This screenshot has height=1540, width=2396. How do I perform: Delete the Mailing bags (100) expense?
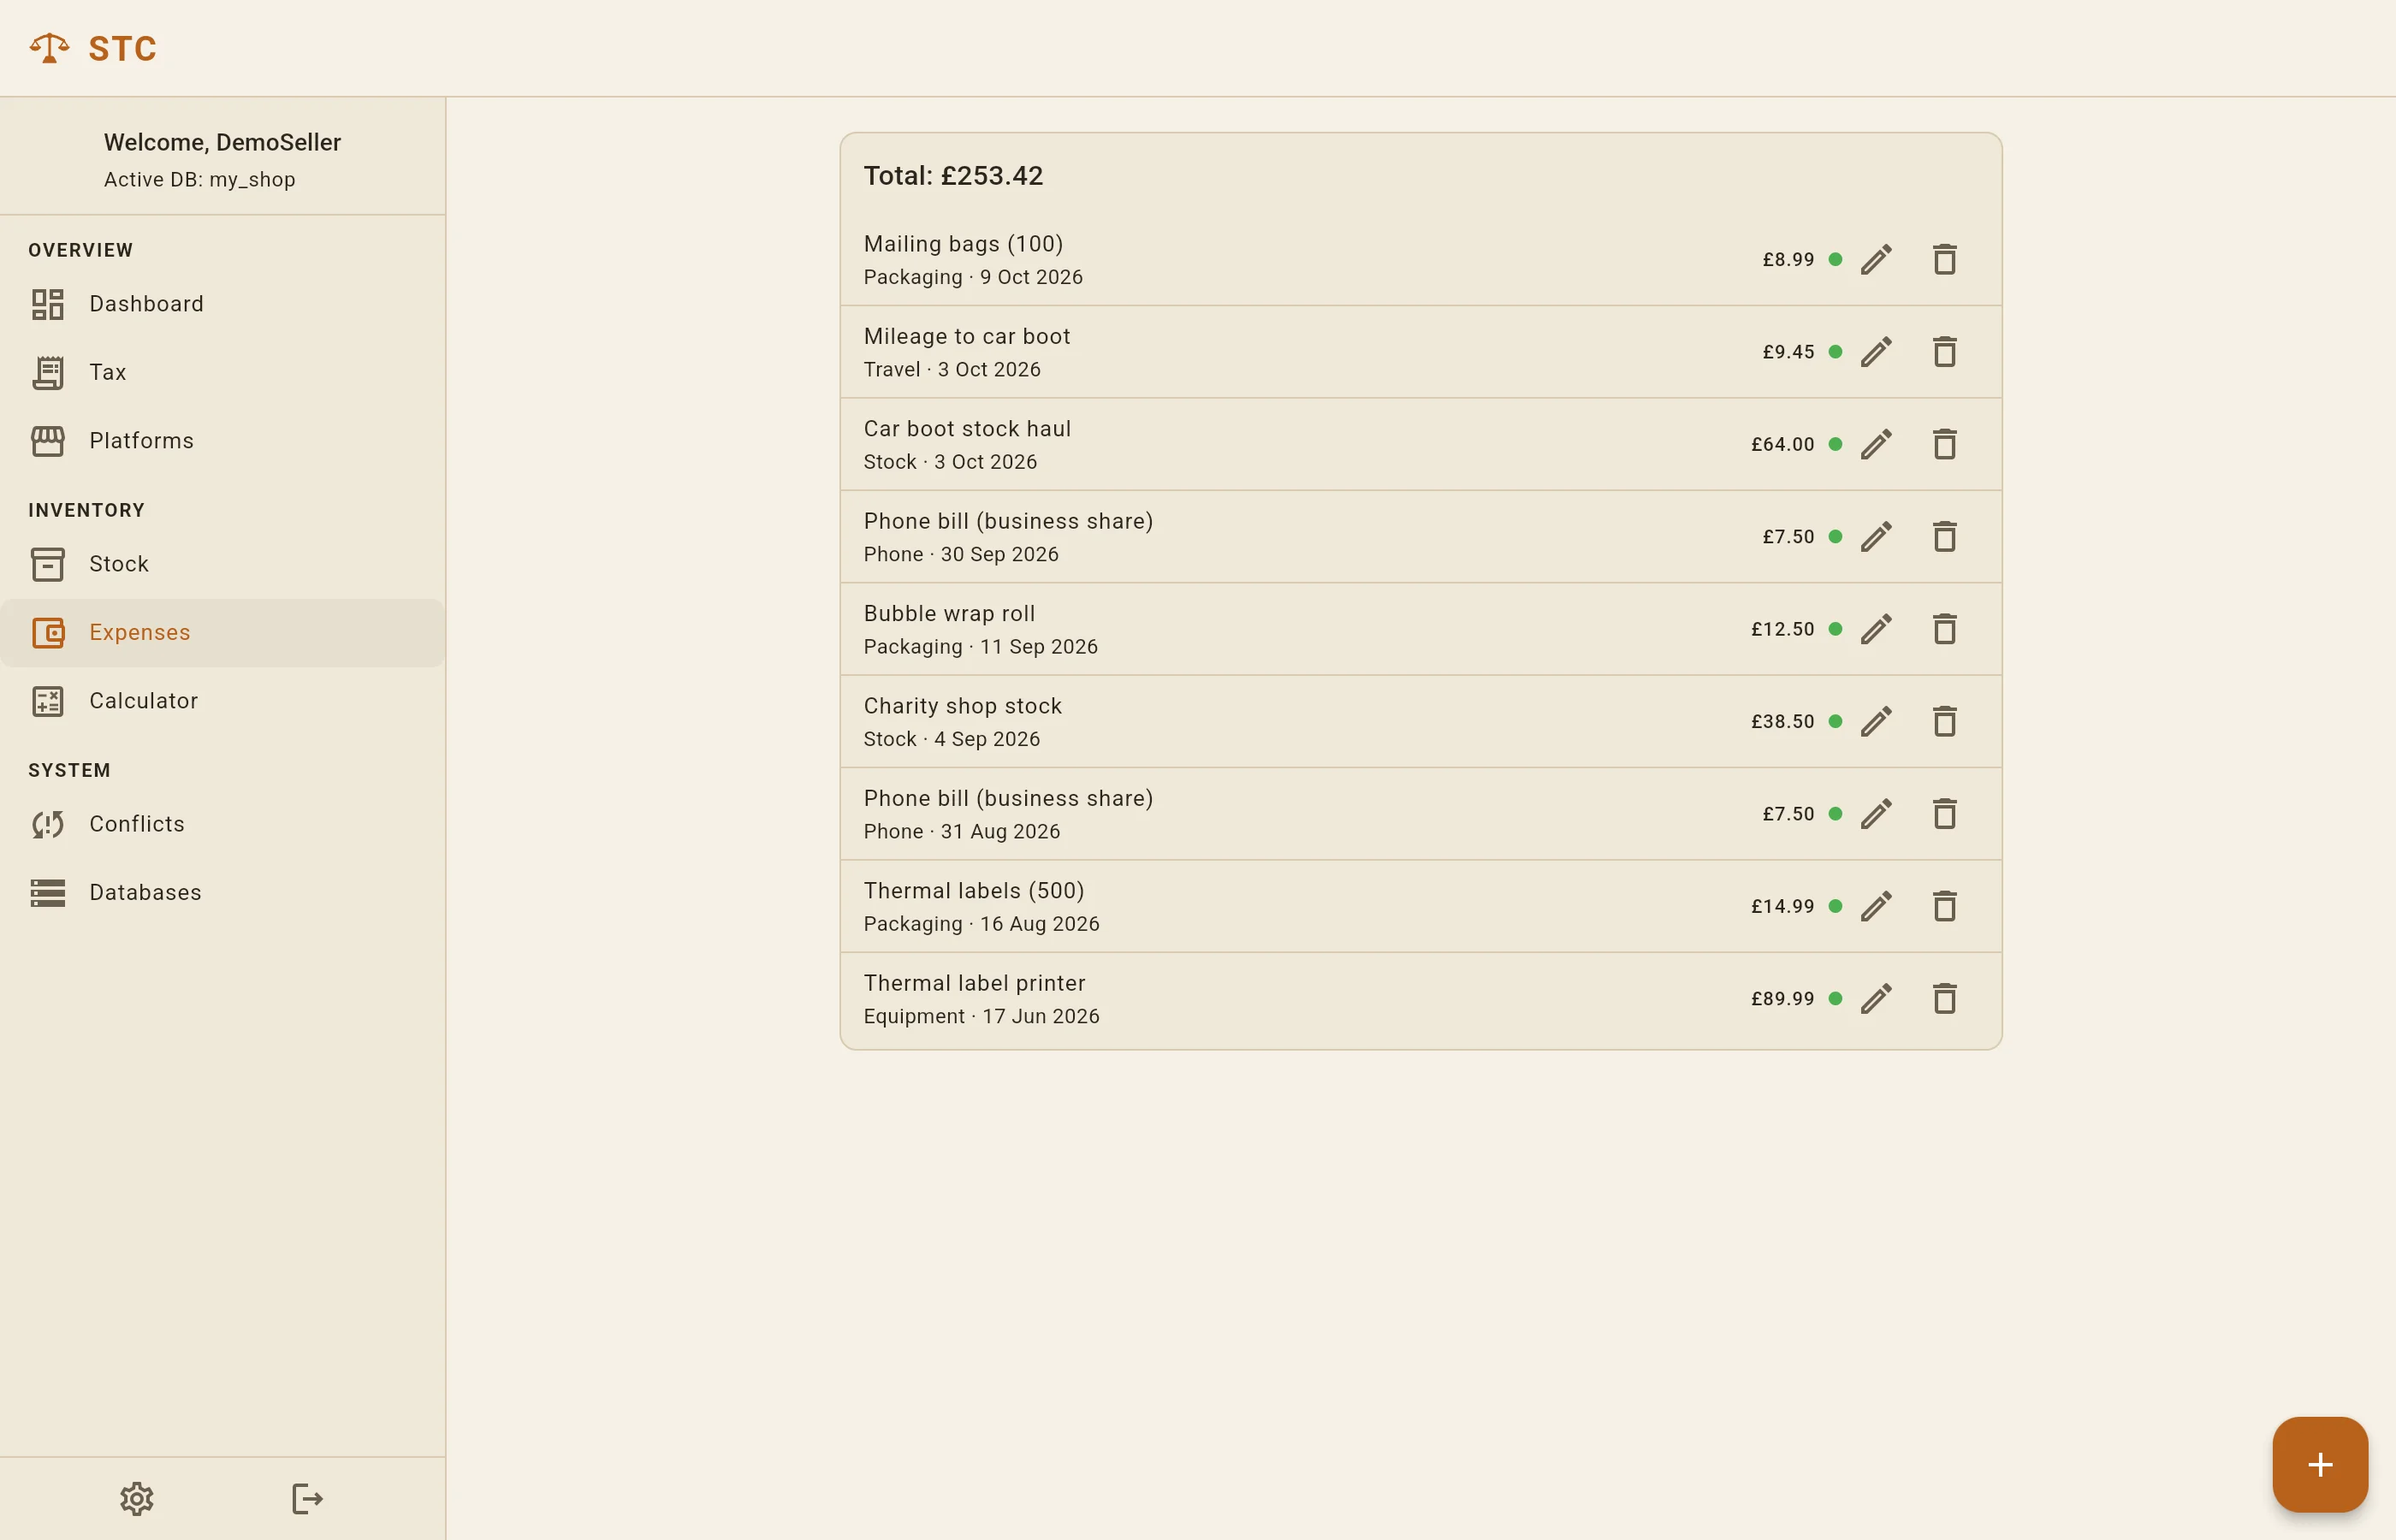coord(1944,260)
